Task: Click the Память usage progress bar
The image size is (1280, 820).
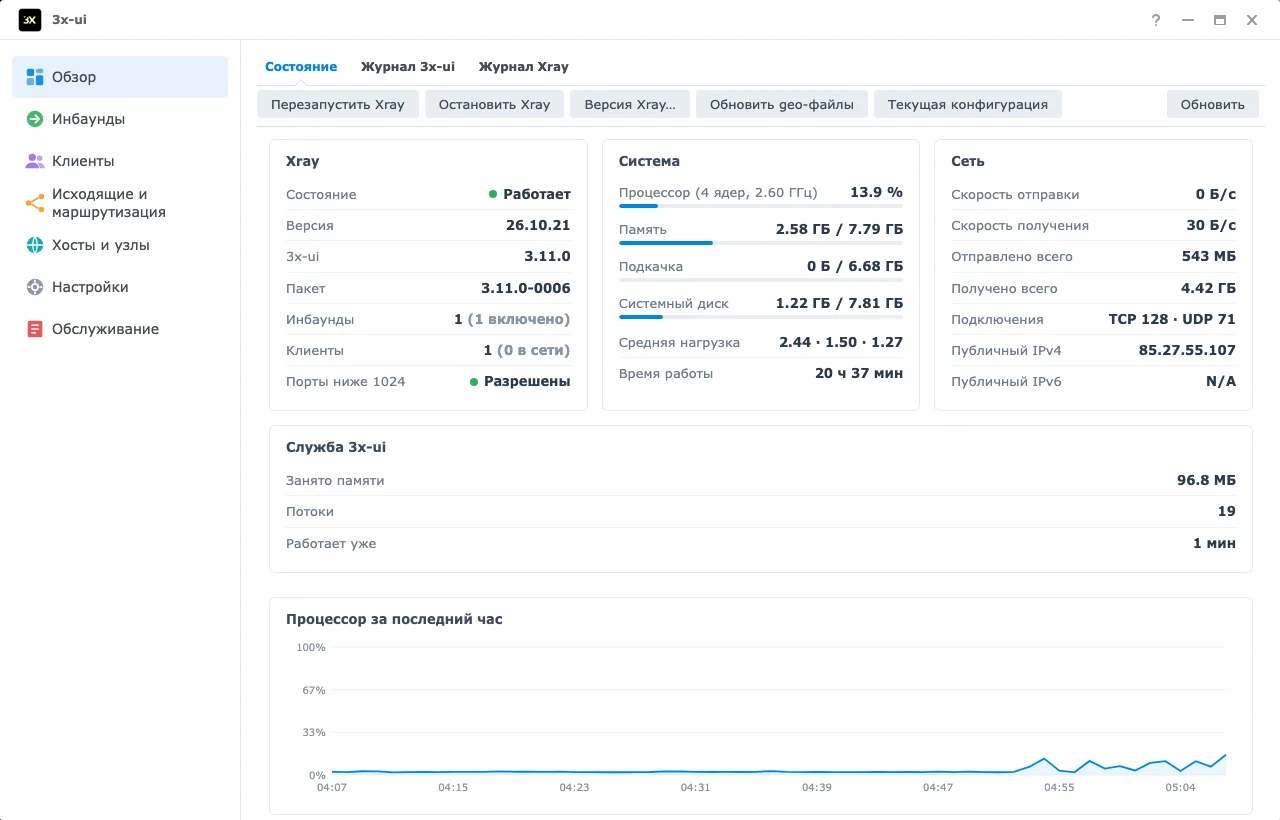Action: coord(761,243)
